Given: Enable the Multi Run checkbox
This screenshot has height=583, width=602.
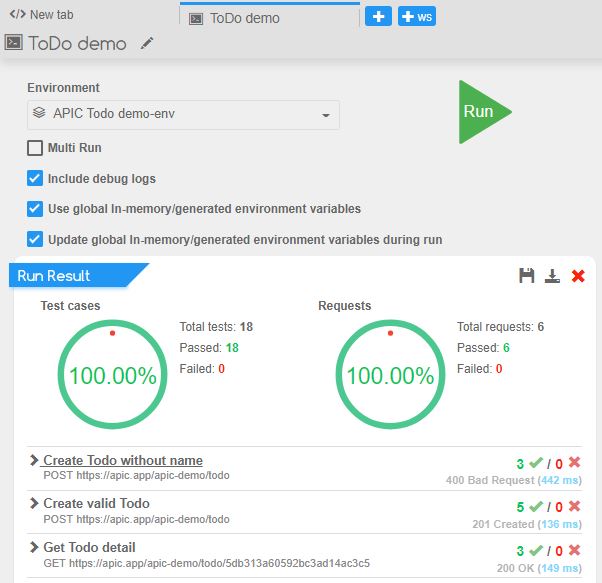Looking at the screenshot, I should coord(35,148).
